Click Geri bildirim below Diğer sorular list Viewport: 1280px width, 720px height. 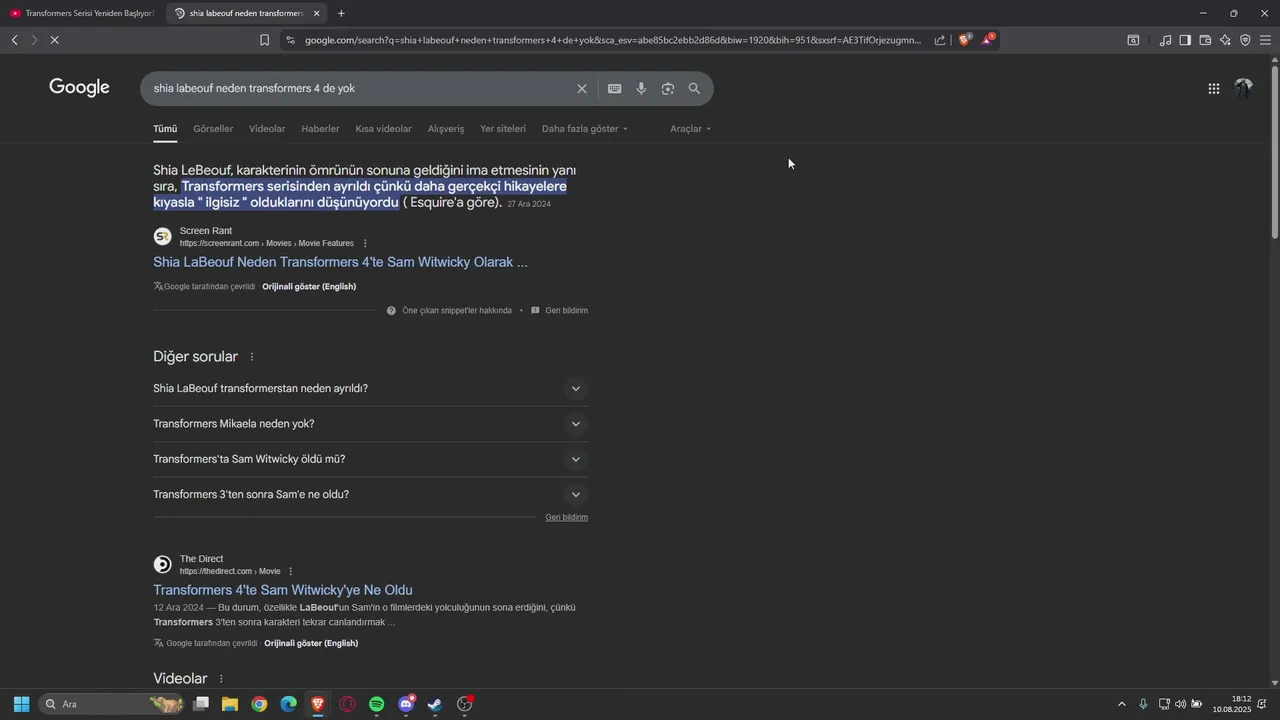(x=566, y=517)
